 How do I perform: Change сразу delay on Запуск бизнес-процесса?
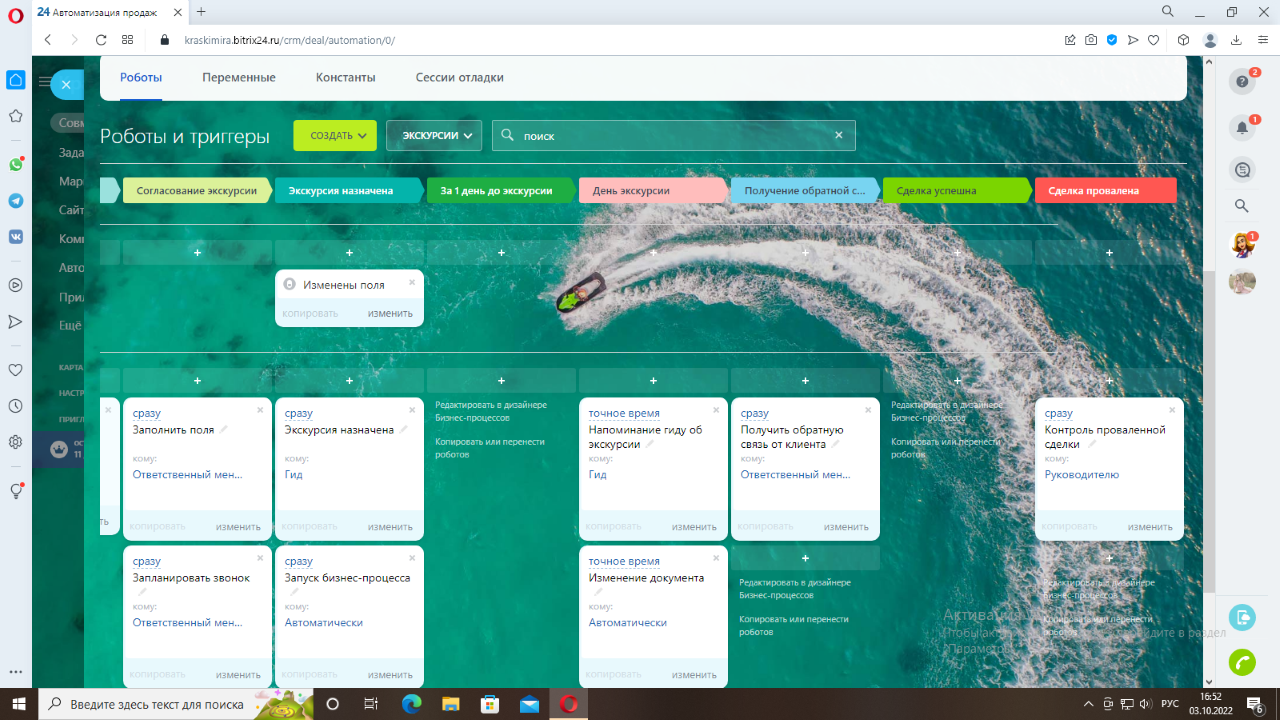point(299,561)
